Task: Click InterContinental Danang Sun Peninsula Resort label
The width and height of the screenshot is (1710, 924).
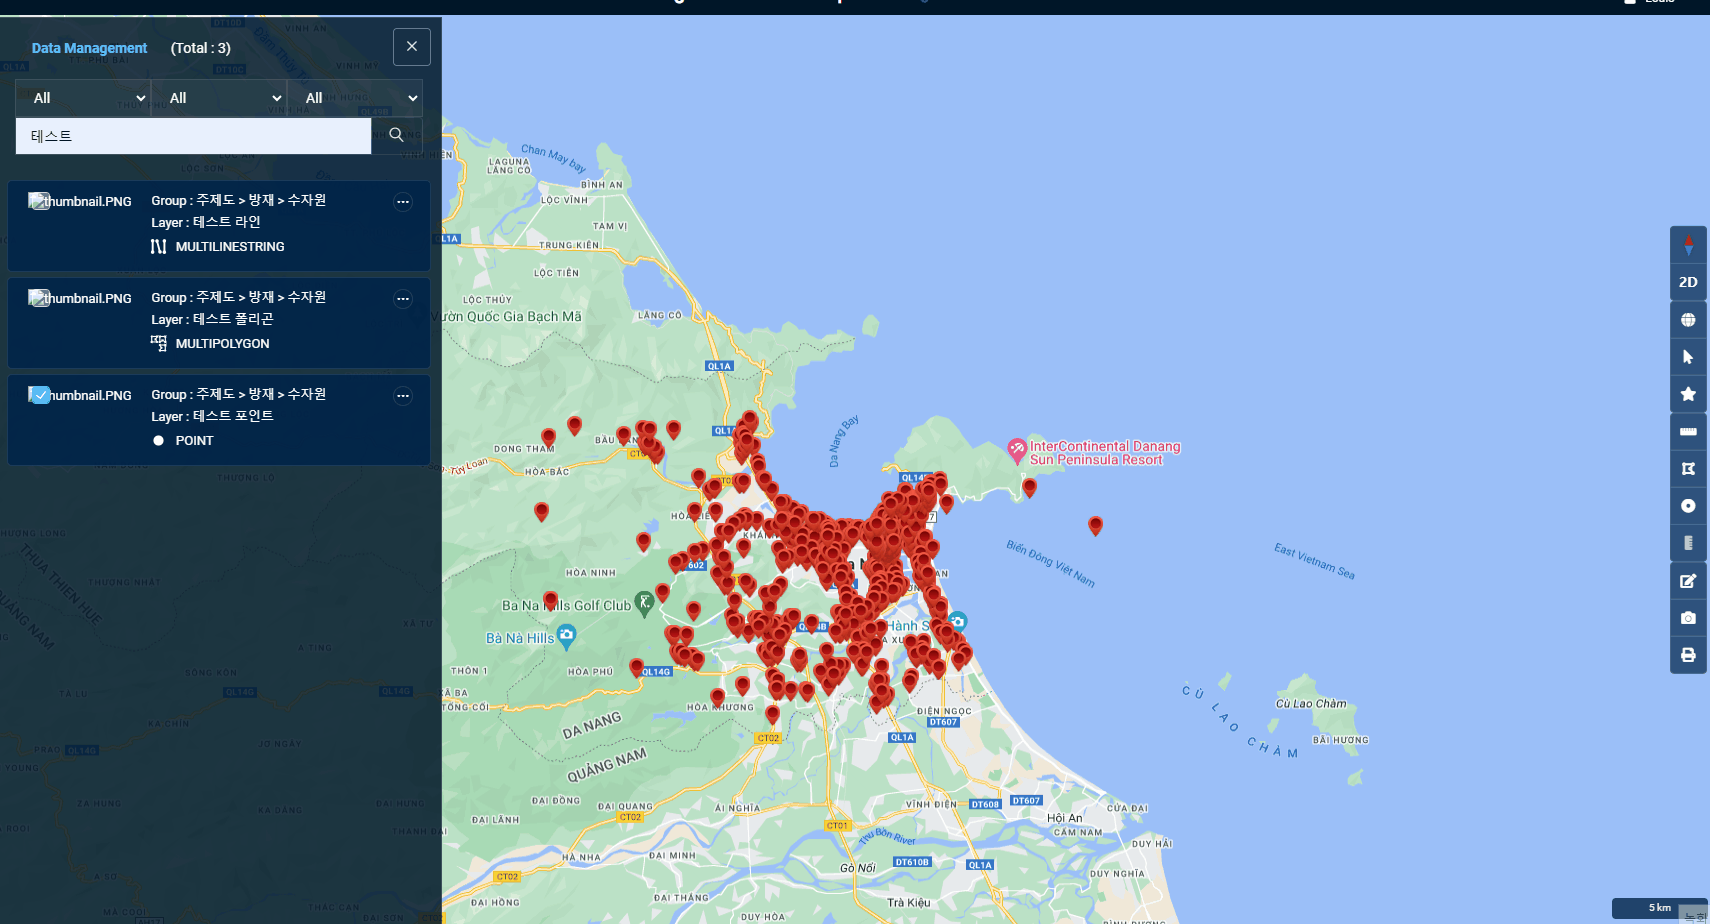Action: (x=1105, y=453)
